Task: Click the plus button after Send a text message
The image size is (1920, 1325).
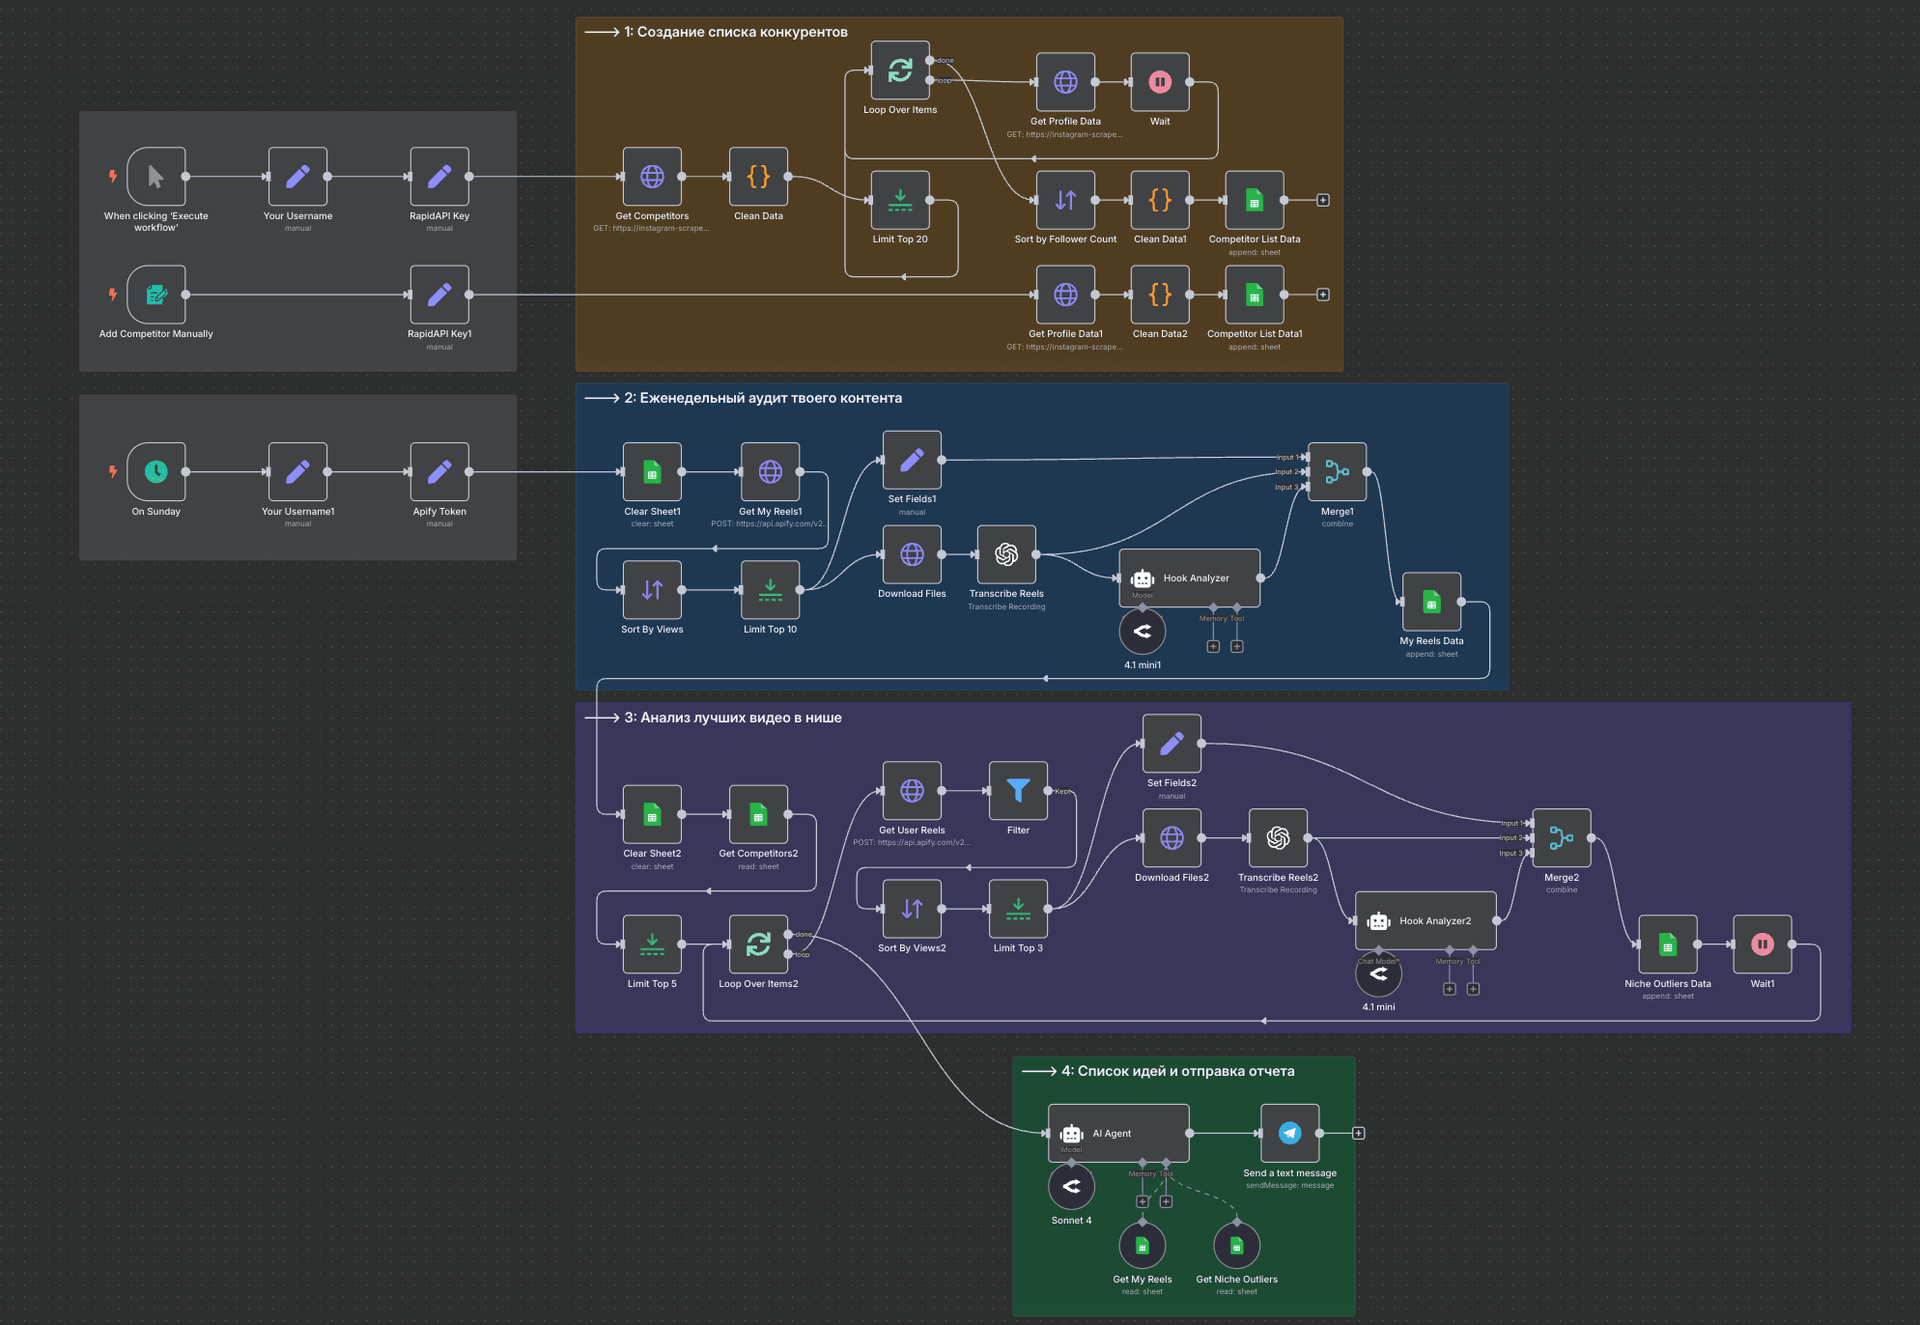Action: [1358, 1133]
